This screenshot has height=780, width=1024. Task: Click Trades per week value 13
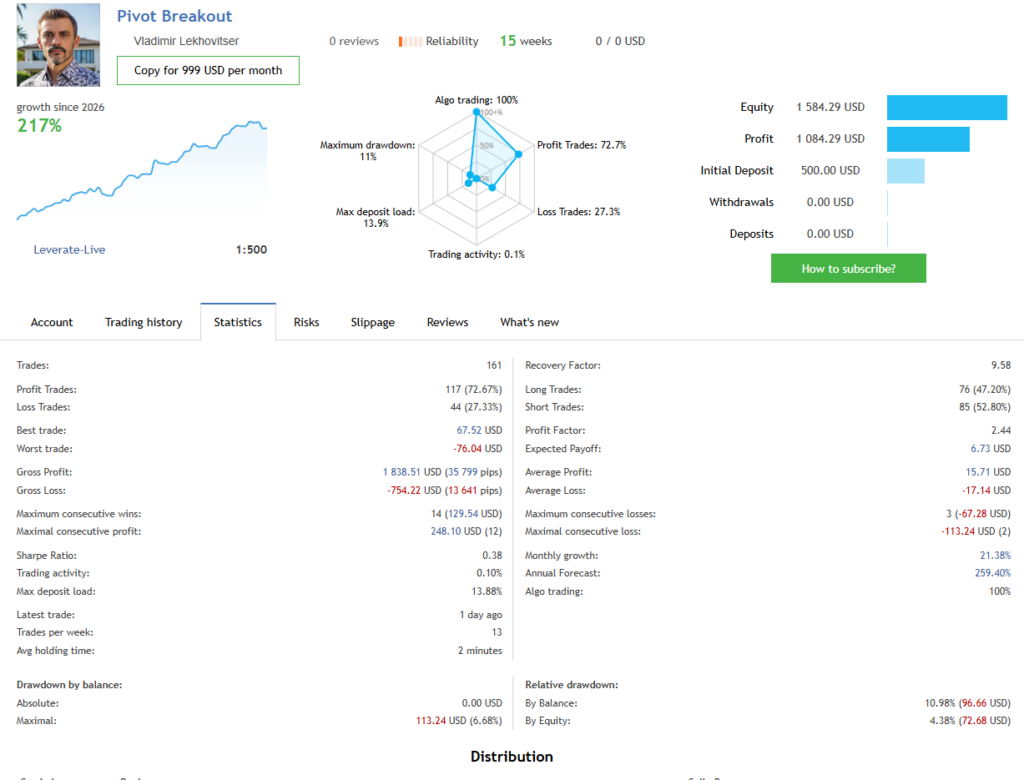pos(497,632)
